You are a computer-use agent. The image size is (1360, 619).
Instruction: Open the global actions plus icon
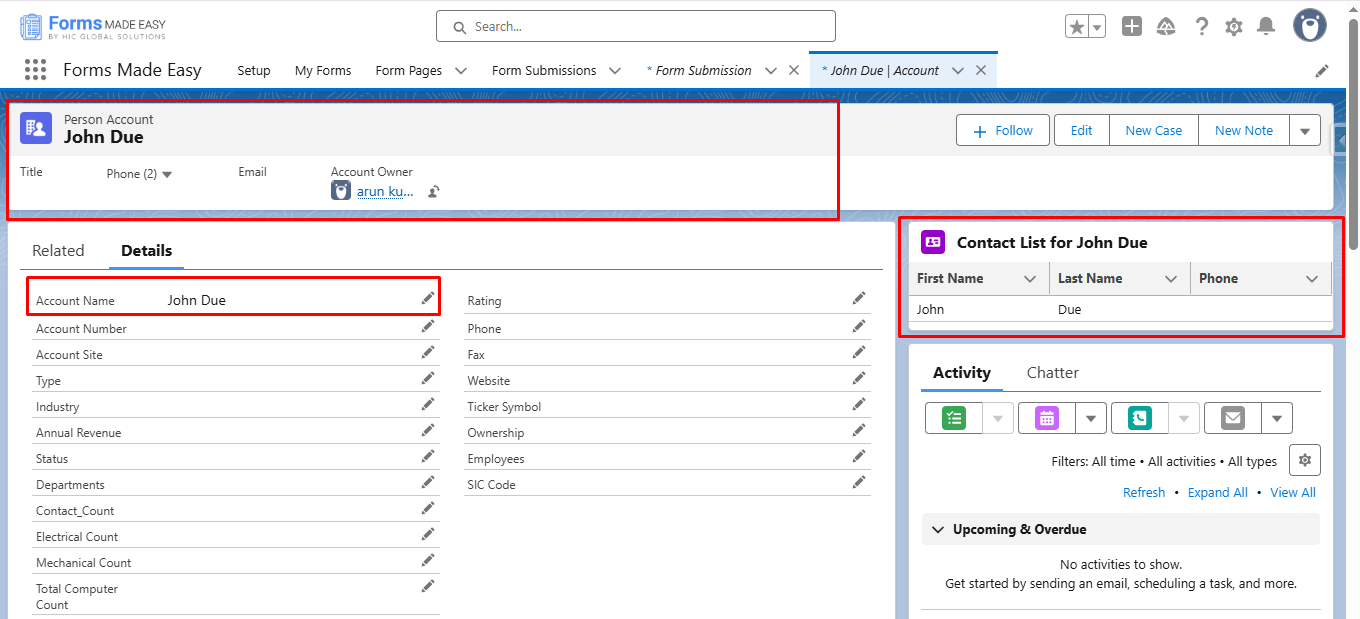[1131, 27]
